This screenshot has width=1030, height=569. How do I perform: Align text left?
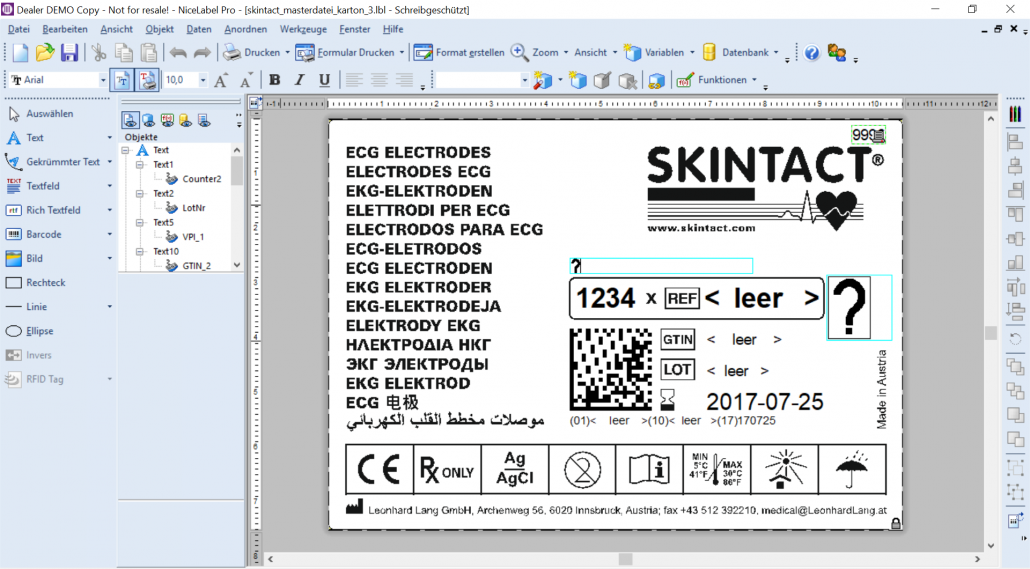(354, 80)
